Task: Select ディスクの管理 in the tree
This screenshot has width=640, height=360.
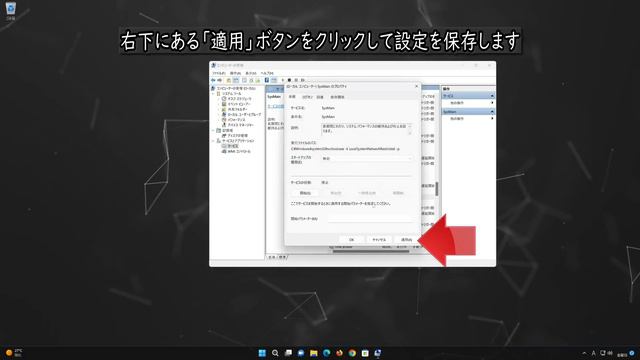Action: click(235, 136)
